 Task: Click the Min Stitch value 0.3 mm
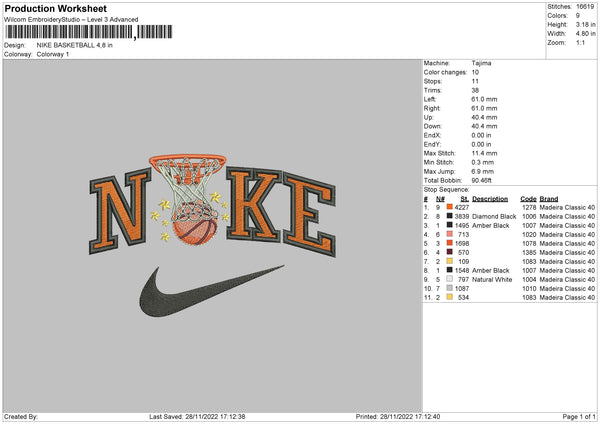point(483,162)
